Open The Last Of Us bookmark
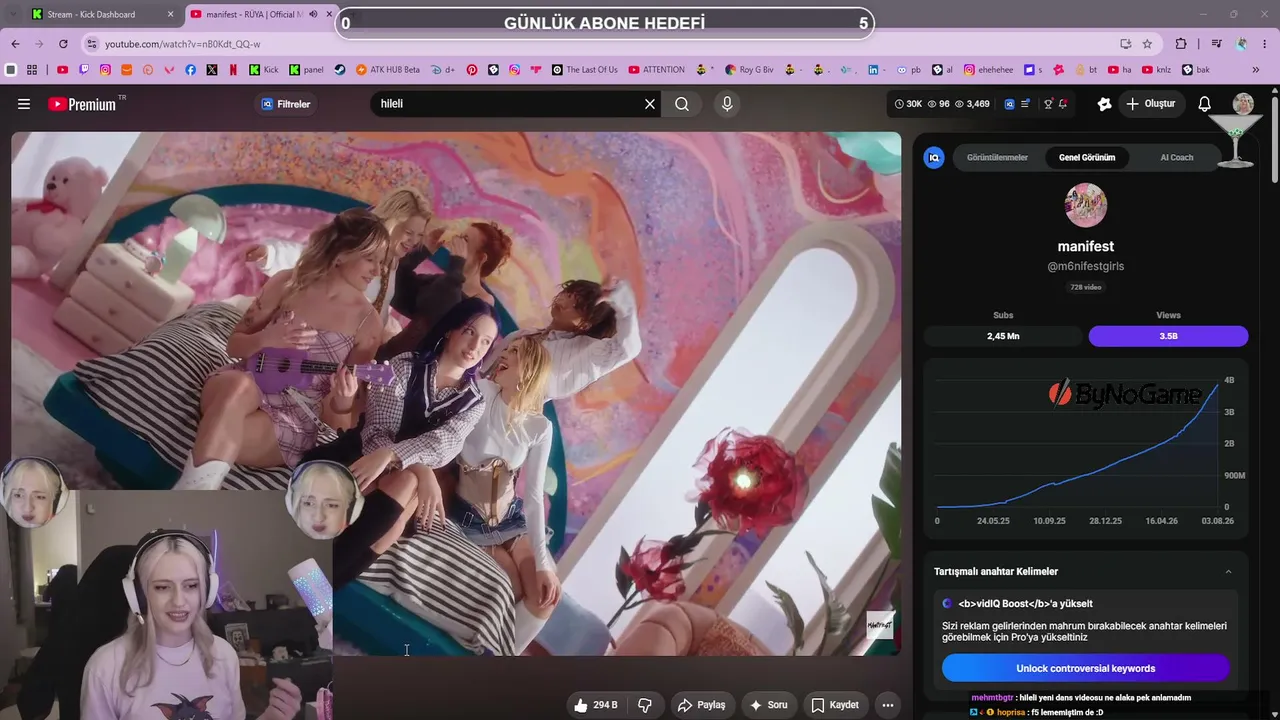This screenshot has width=1280, height=720. 585,70
